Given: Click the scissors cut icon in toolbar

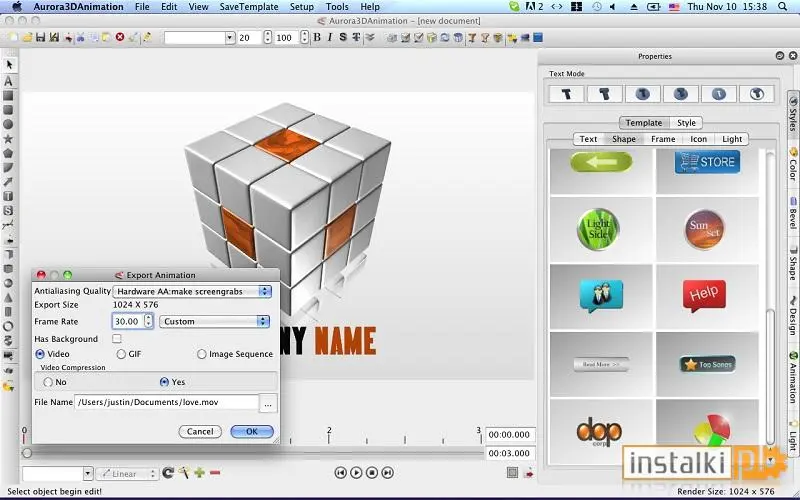Looking at the screenshot, I should 81,37.
